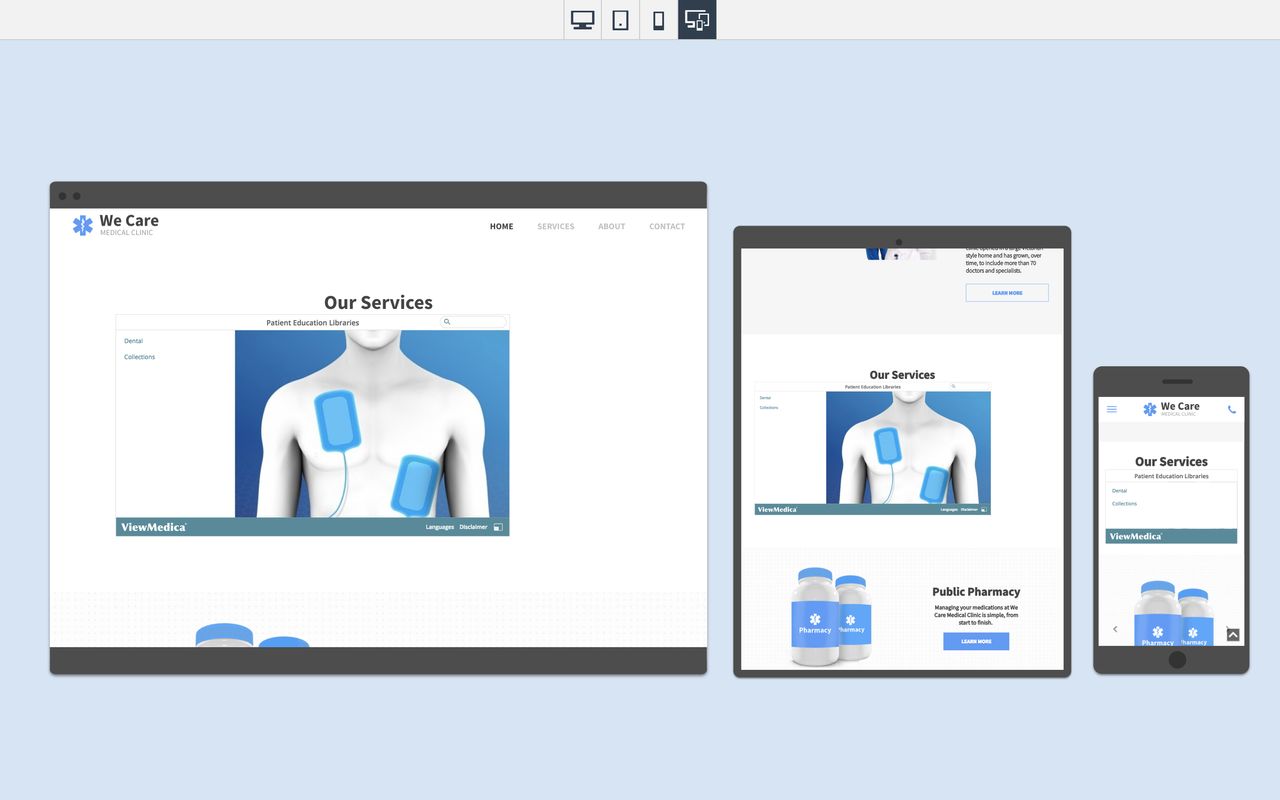1280x800 pixels.
Task: Switch to desktop preview mode
Action: [582, 19]
